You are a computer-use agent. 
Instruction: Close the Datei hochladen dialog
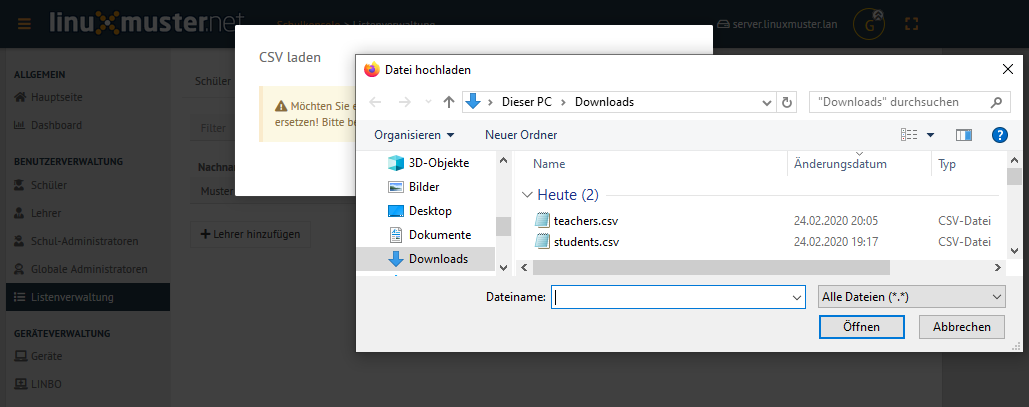[1008, 69]
